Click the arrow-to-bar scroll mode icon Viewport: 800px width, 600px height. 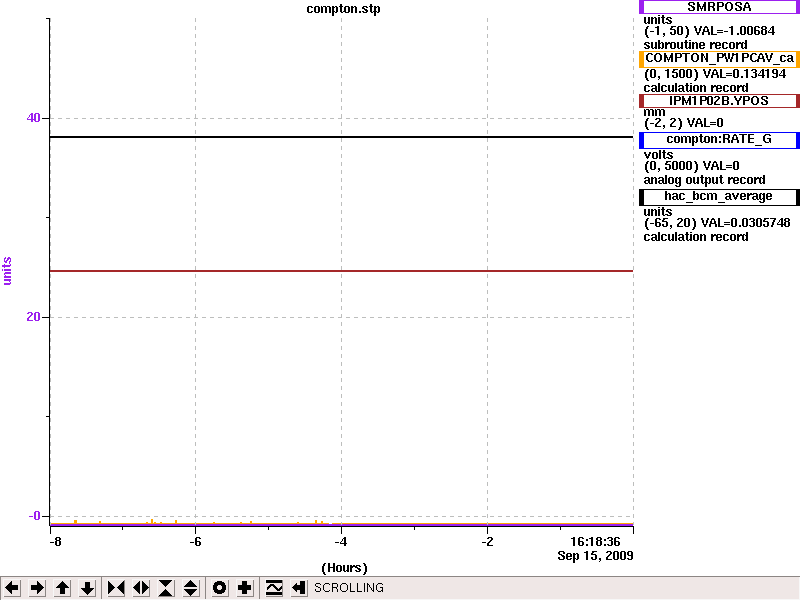[x=299, y=588]
